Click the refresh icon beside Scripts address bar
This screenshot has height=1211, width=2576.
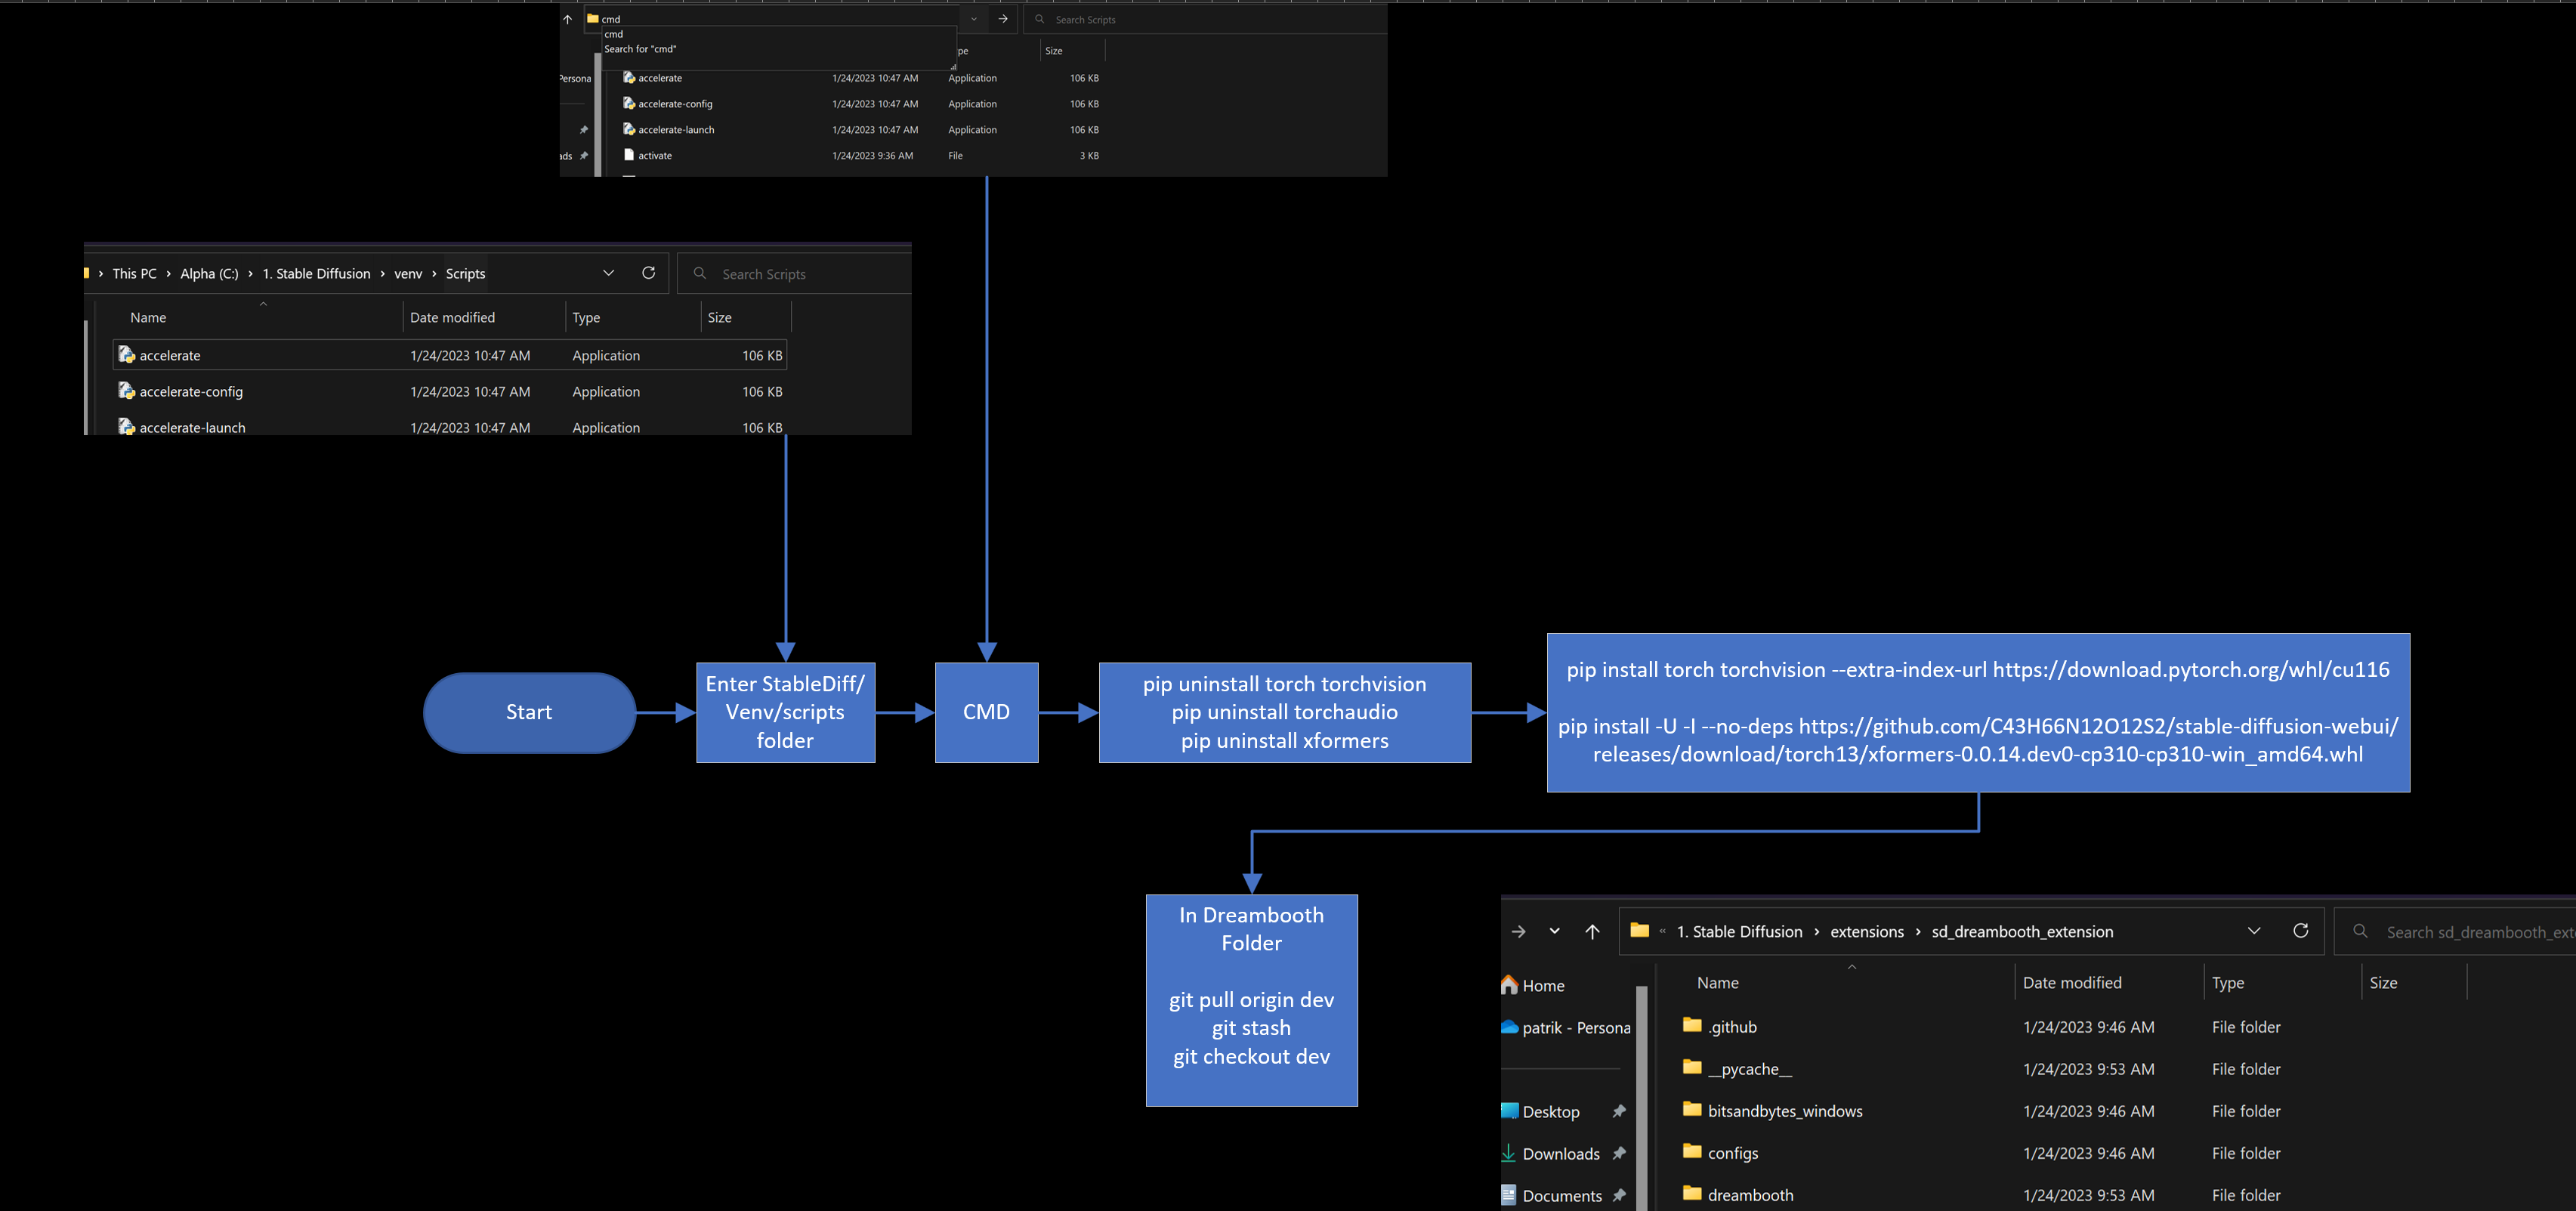point(648,273)
